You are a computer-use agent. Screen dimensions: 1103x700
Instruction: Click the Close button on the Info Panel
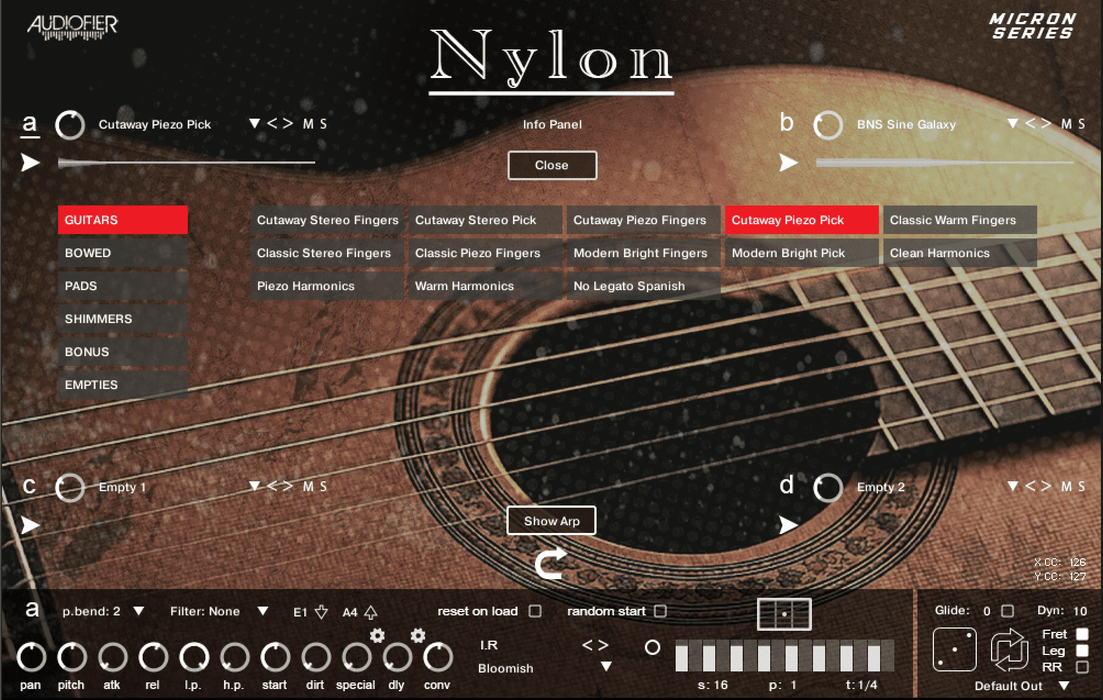point(551,165)
